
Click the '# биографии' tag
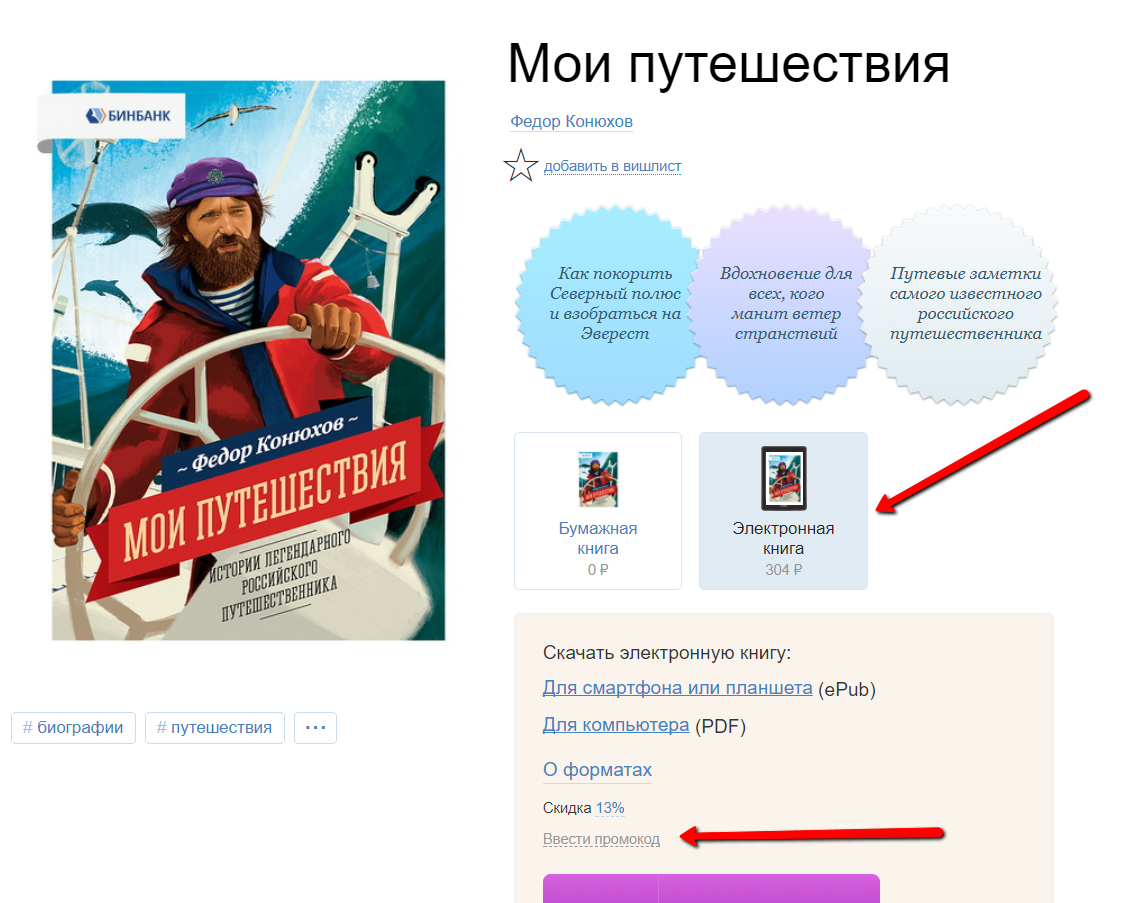pyautogui.click(x=73, y=728)
